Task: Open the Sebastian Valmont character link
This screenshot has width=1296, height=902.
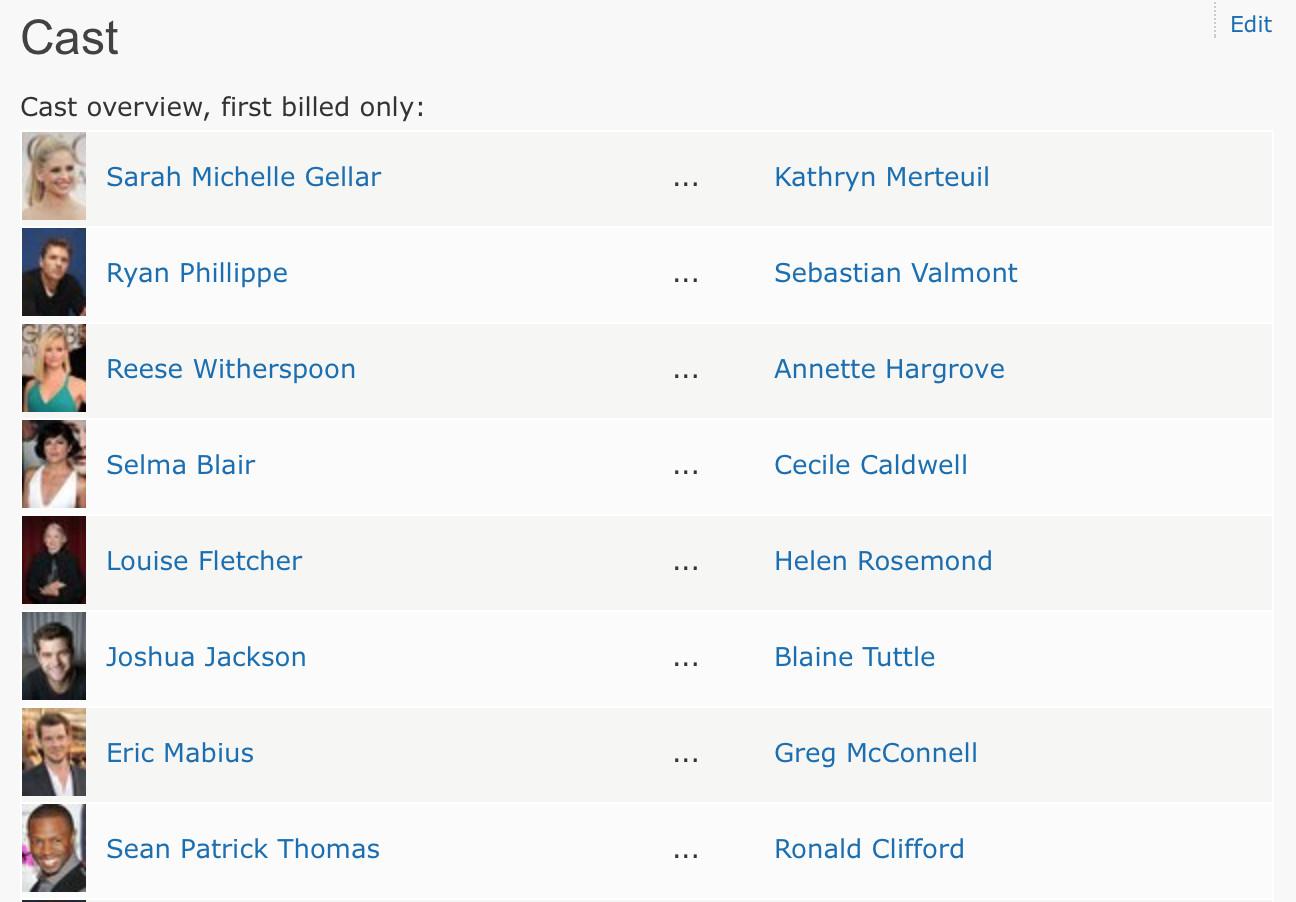Action: point(895,273)
